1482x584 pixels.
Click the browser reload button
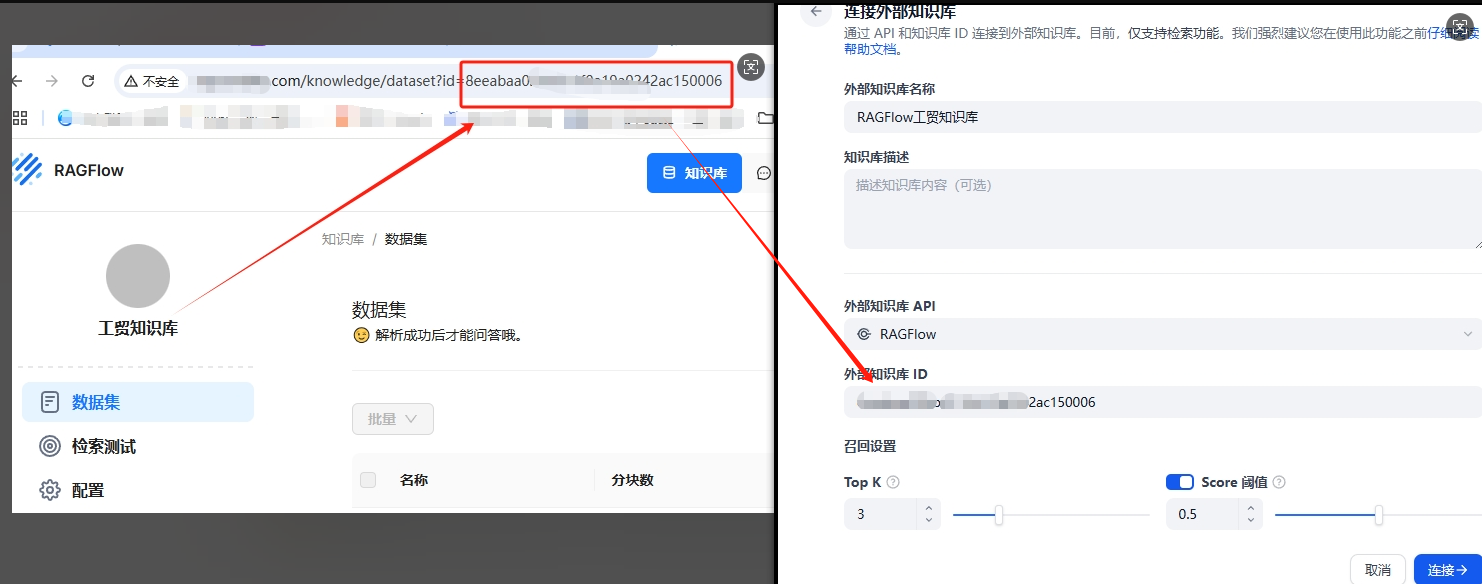pos(88,81)
